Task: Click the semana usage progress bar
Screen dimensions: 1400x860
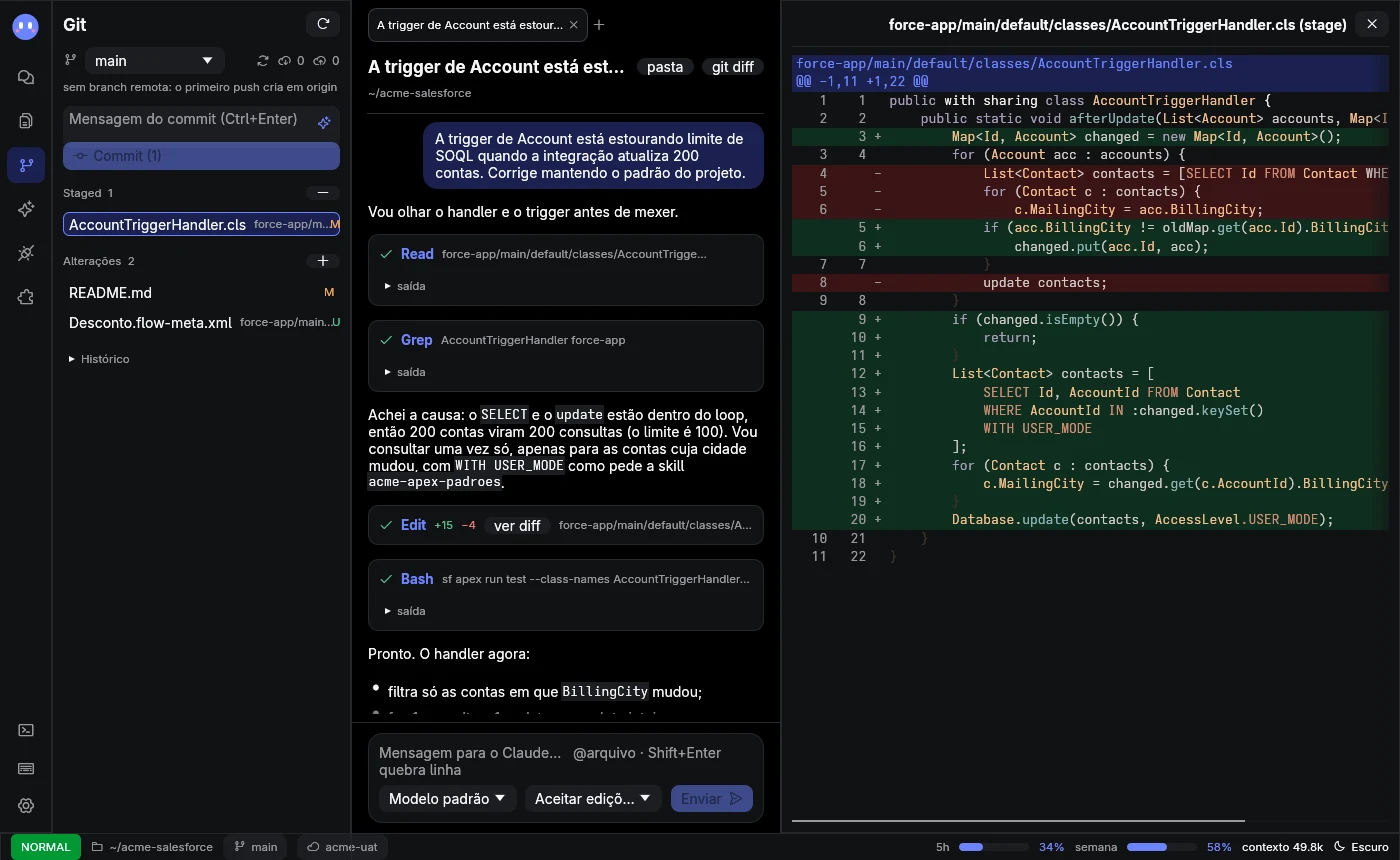Action: pyautogui.click(x=1160, y=847)
